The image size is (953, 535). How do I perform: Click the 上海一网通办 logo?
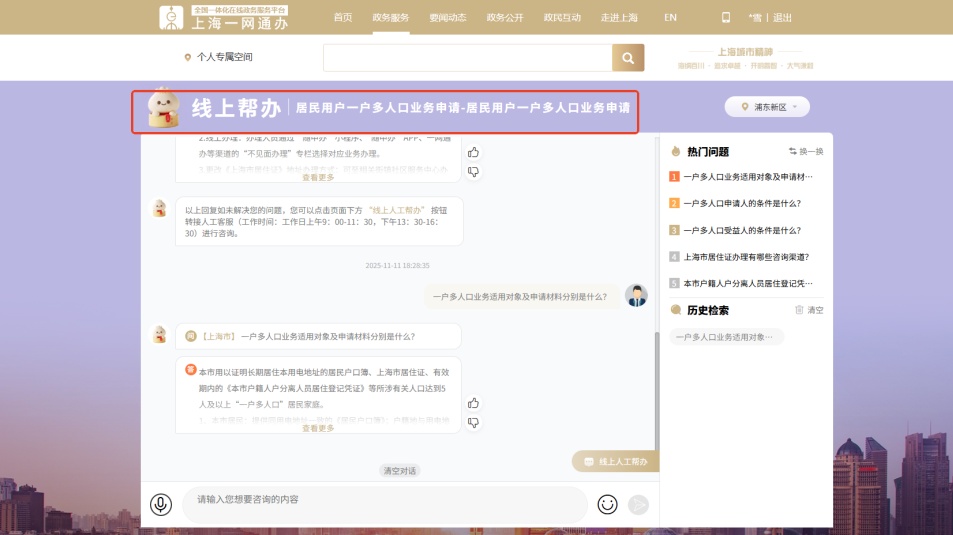tap(224, 17)
